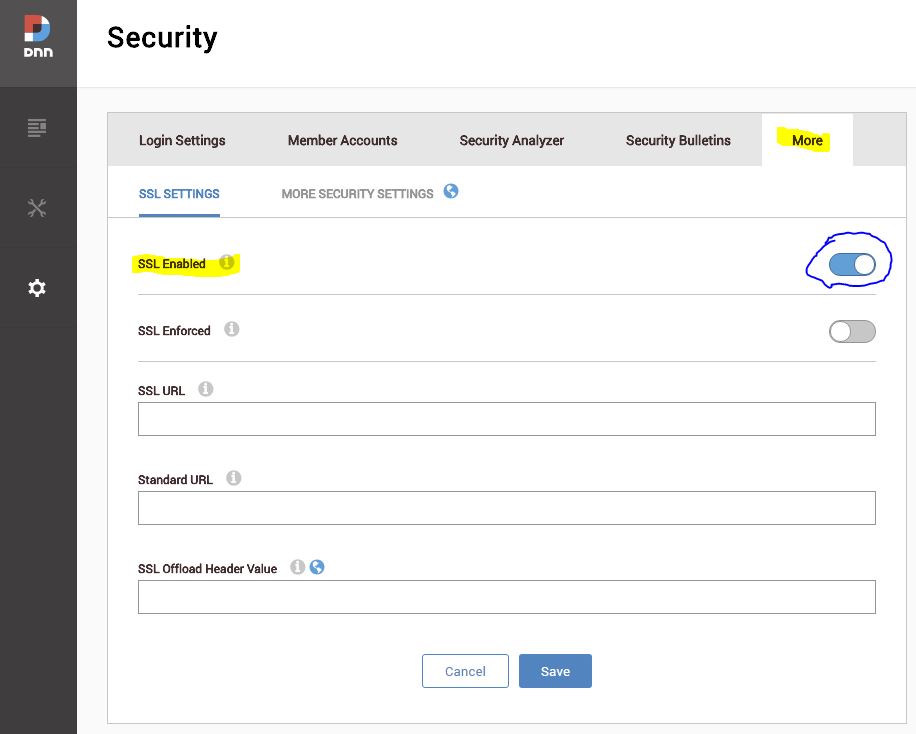Click globe icon beside SSL Offload Header Value

317,567
